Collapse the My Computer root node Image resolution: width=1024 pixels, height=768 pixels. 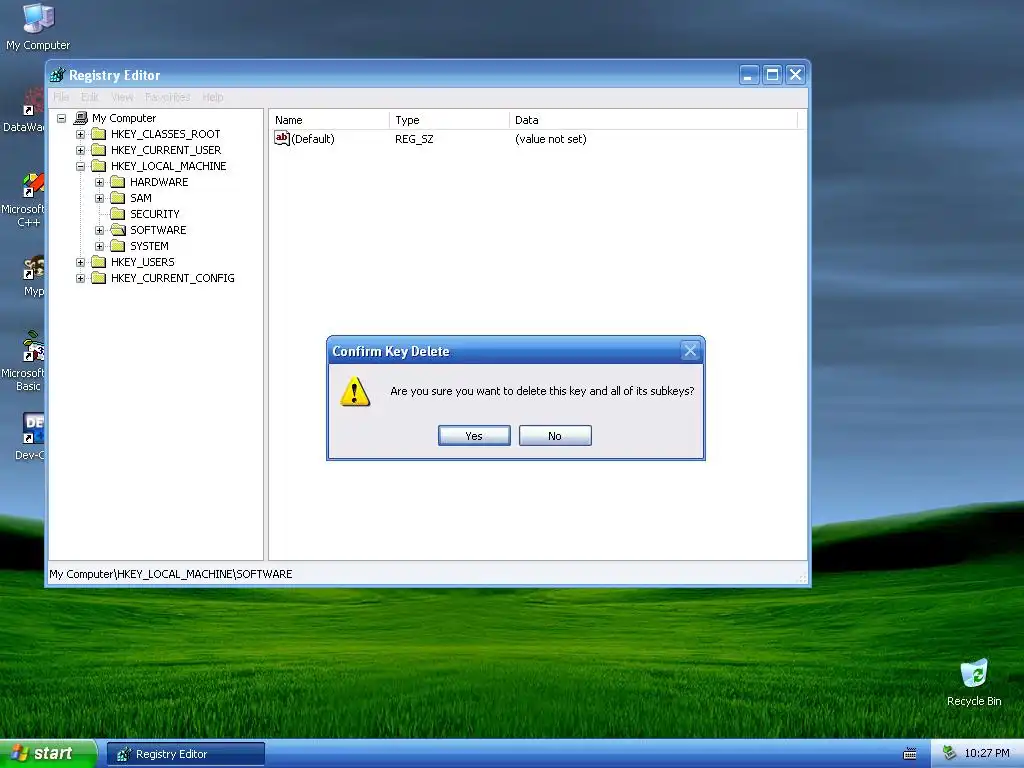coord(61,118)
